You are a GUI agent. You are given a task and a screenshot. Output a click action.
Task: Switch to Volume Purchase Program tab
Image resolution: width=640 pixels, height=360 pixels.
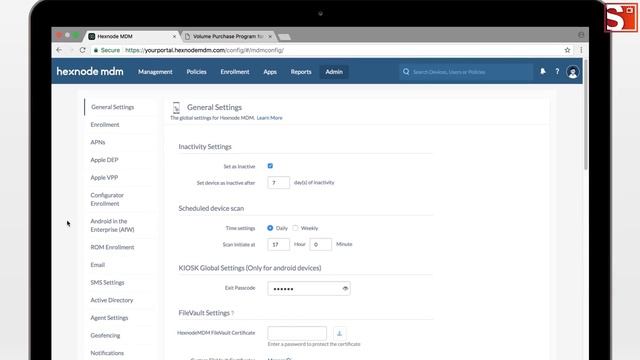(228, 36)
